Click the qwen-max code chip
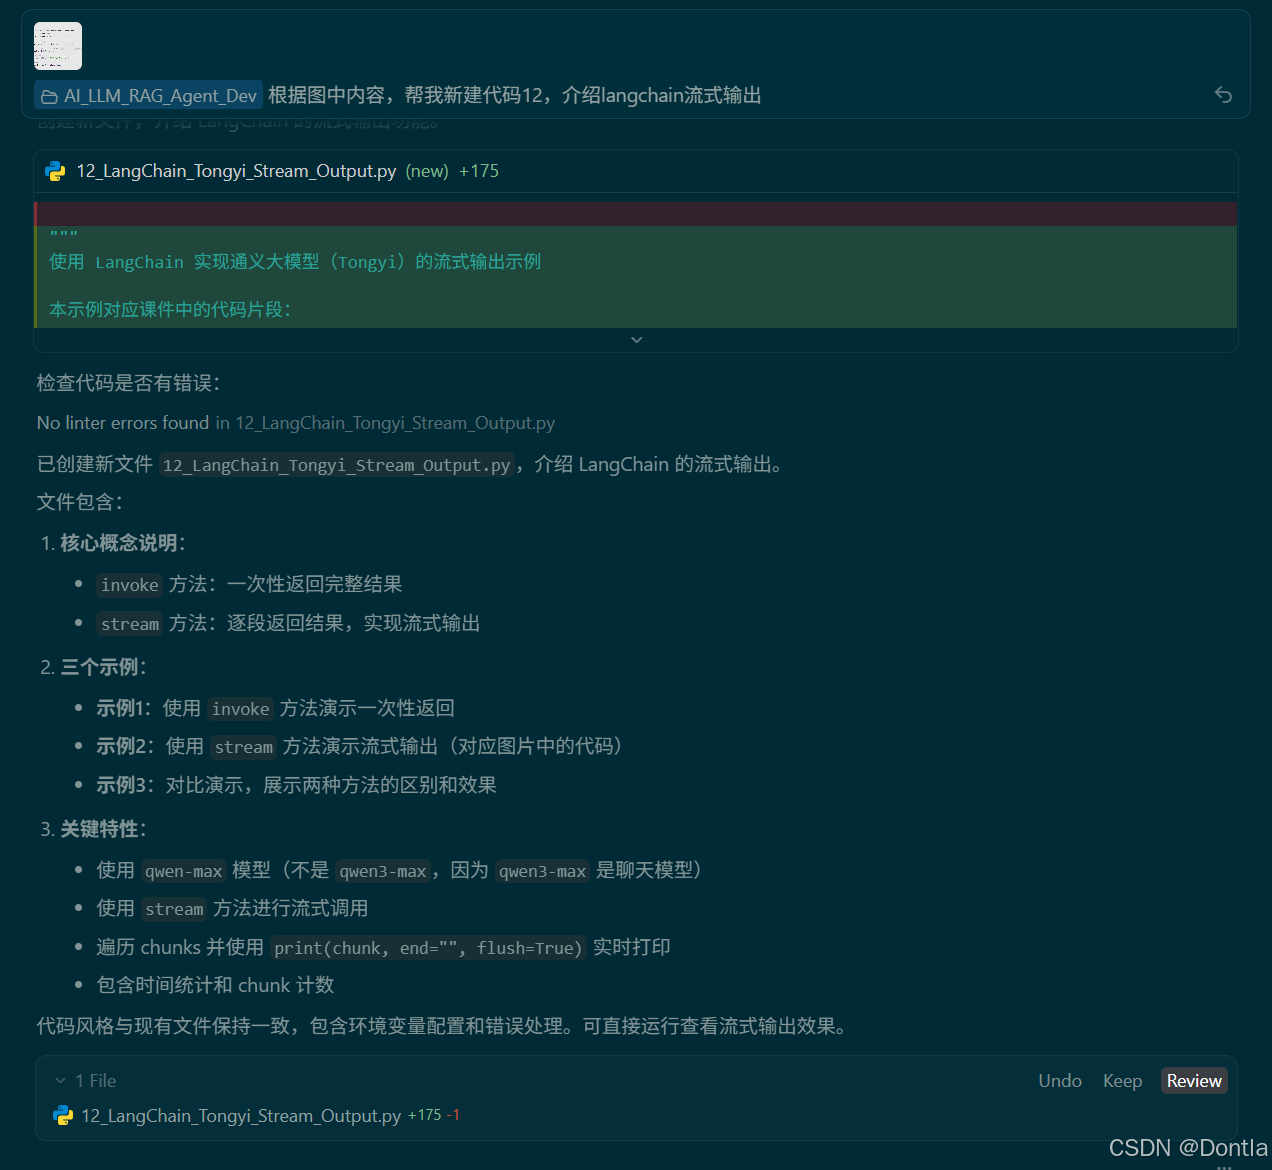Image resolution: width=1272 pixels, height=1170 pixels. coord(183,871)
